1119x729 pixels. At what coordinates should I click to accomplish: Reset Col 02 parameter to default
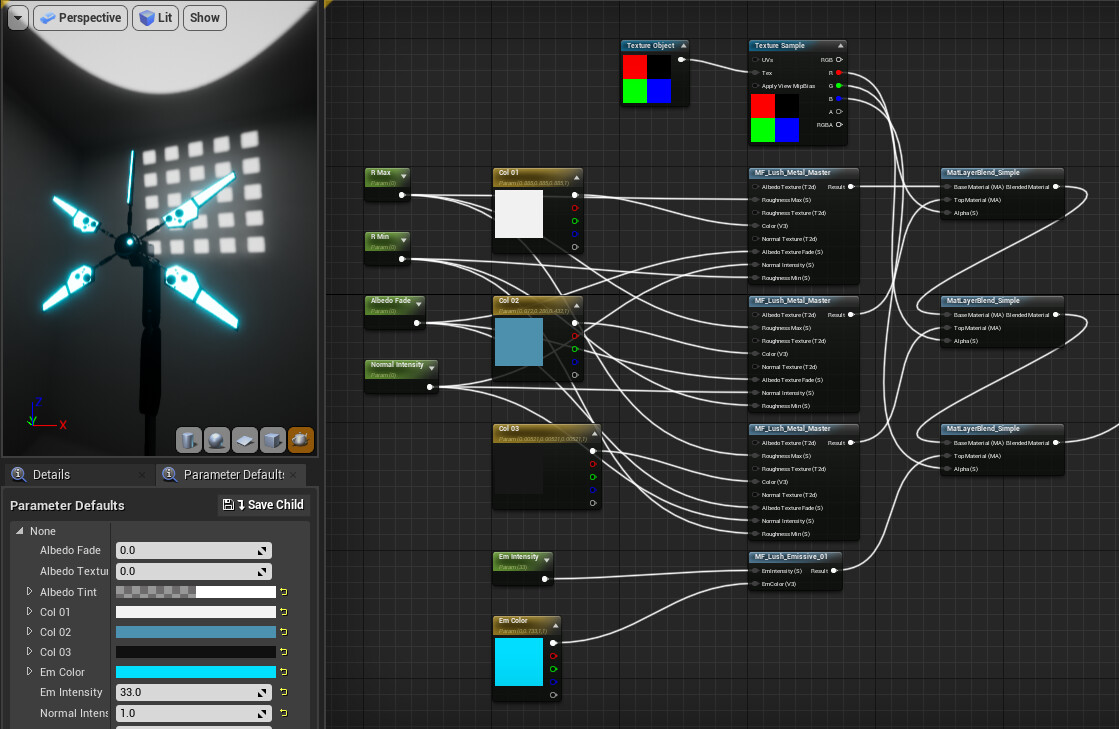coord(284,632)
